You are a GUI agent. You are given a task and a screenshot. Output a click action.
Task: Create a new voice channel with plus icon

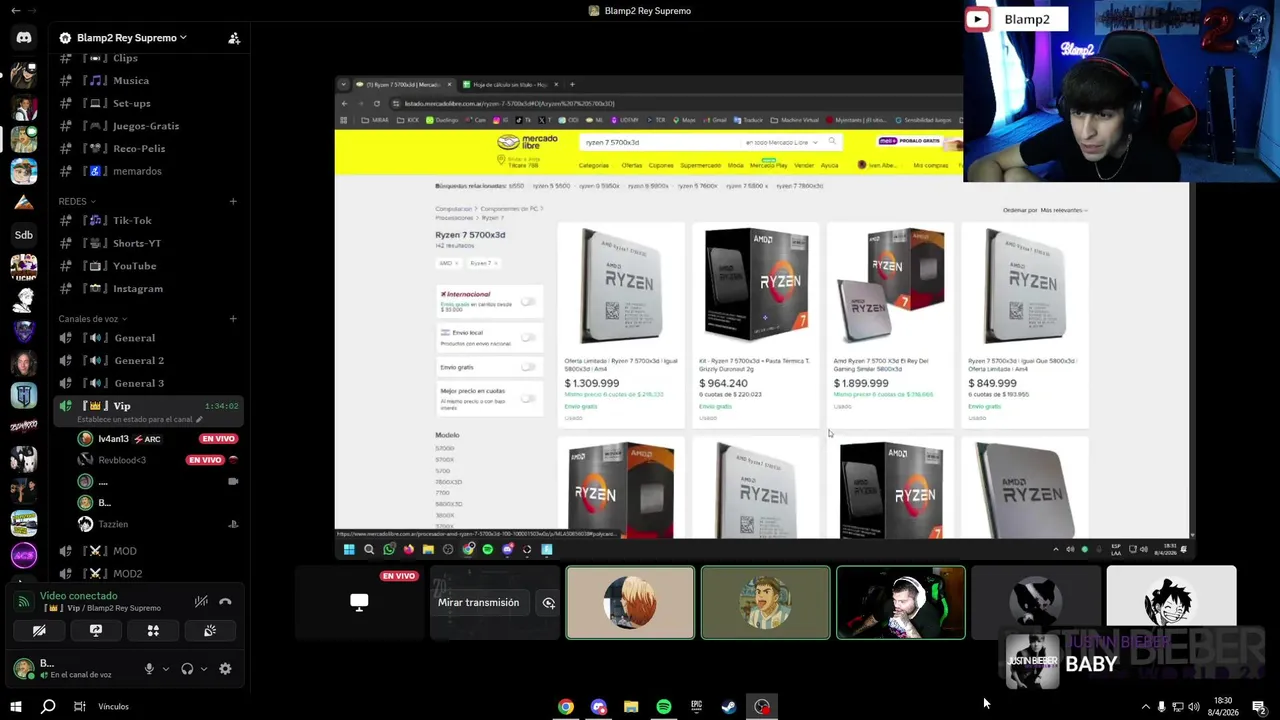tap(233, 319)
